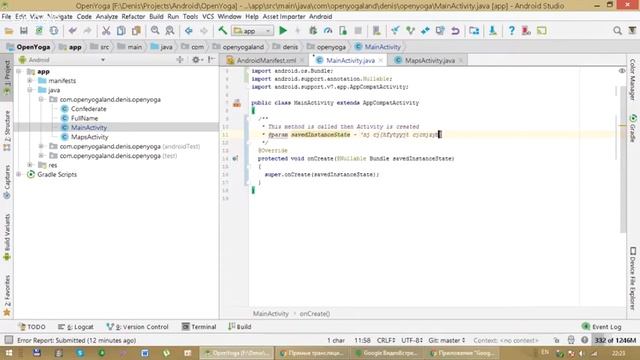Toggle the Project tool window tab

[7, 78]
